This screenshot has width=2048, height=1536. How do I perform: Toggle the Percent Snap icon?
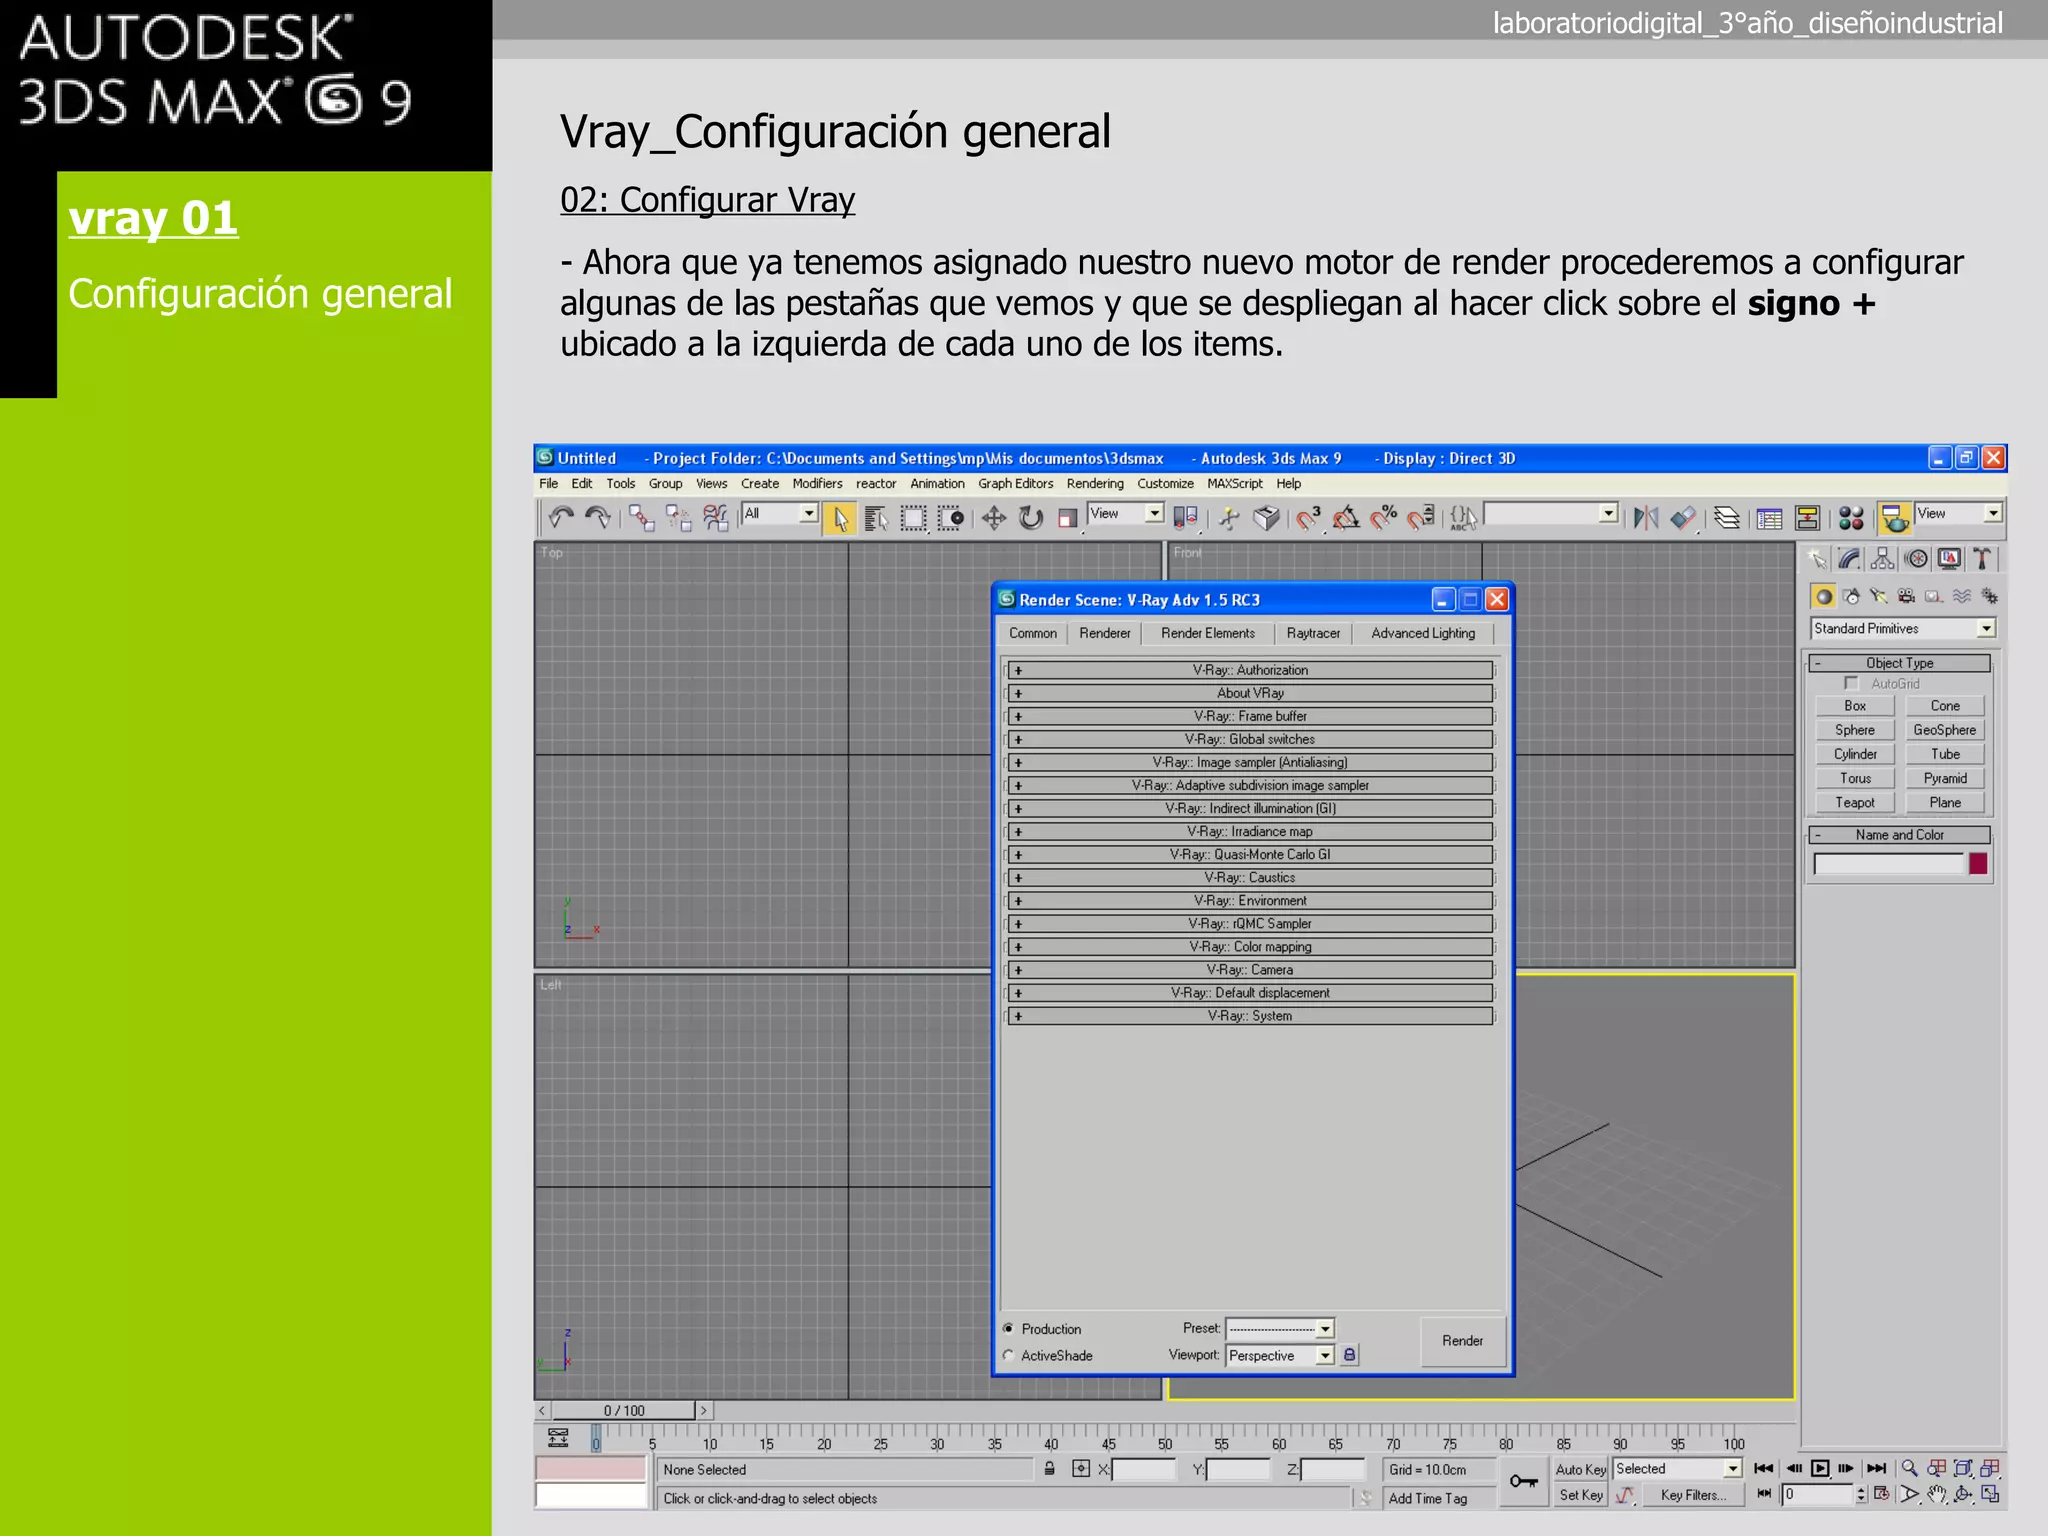[1384, 517]
